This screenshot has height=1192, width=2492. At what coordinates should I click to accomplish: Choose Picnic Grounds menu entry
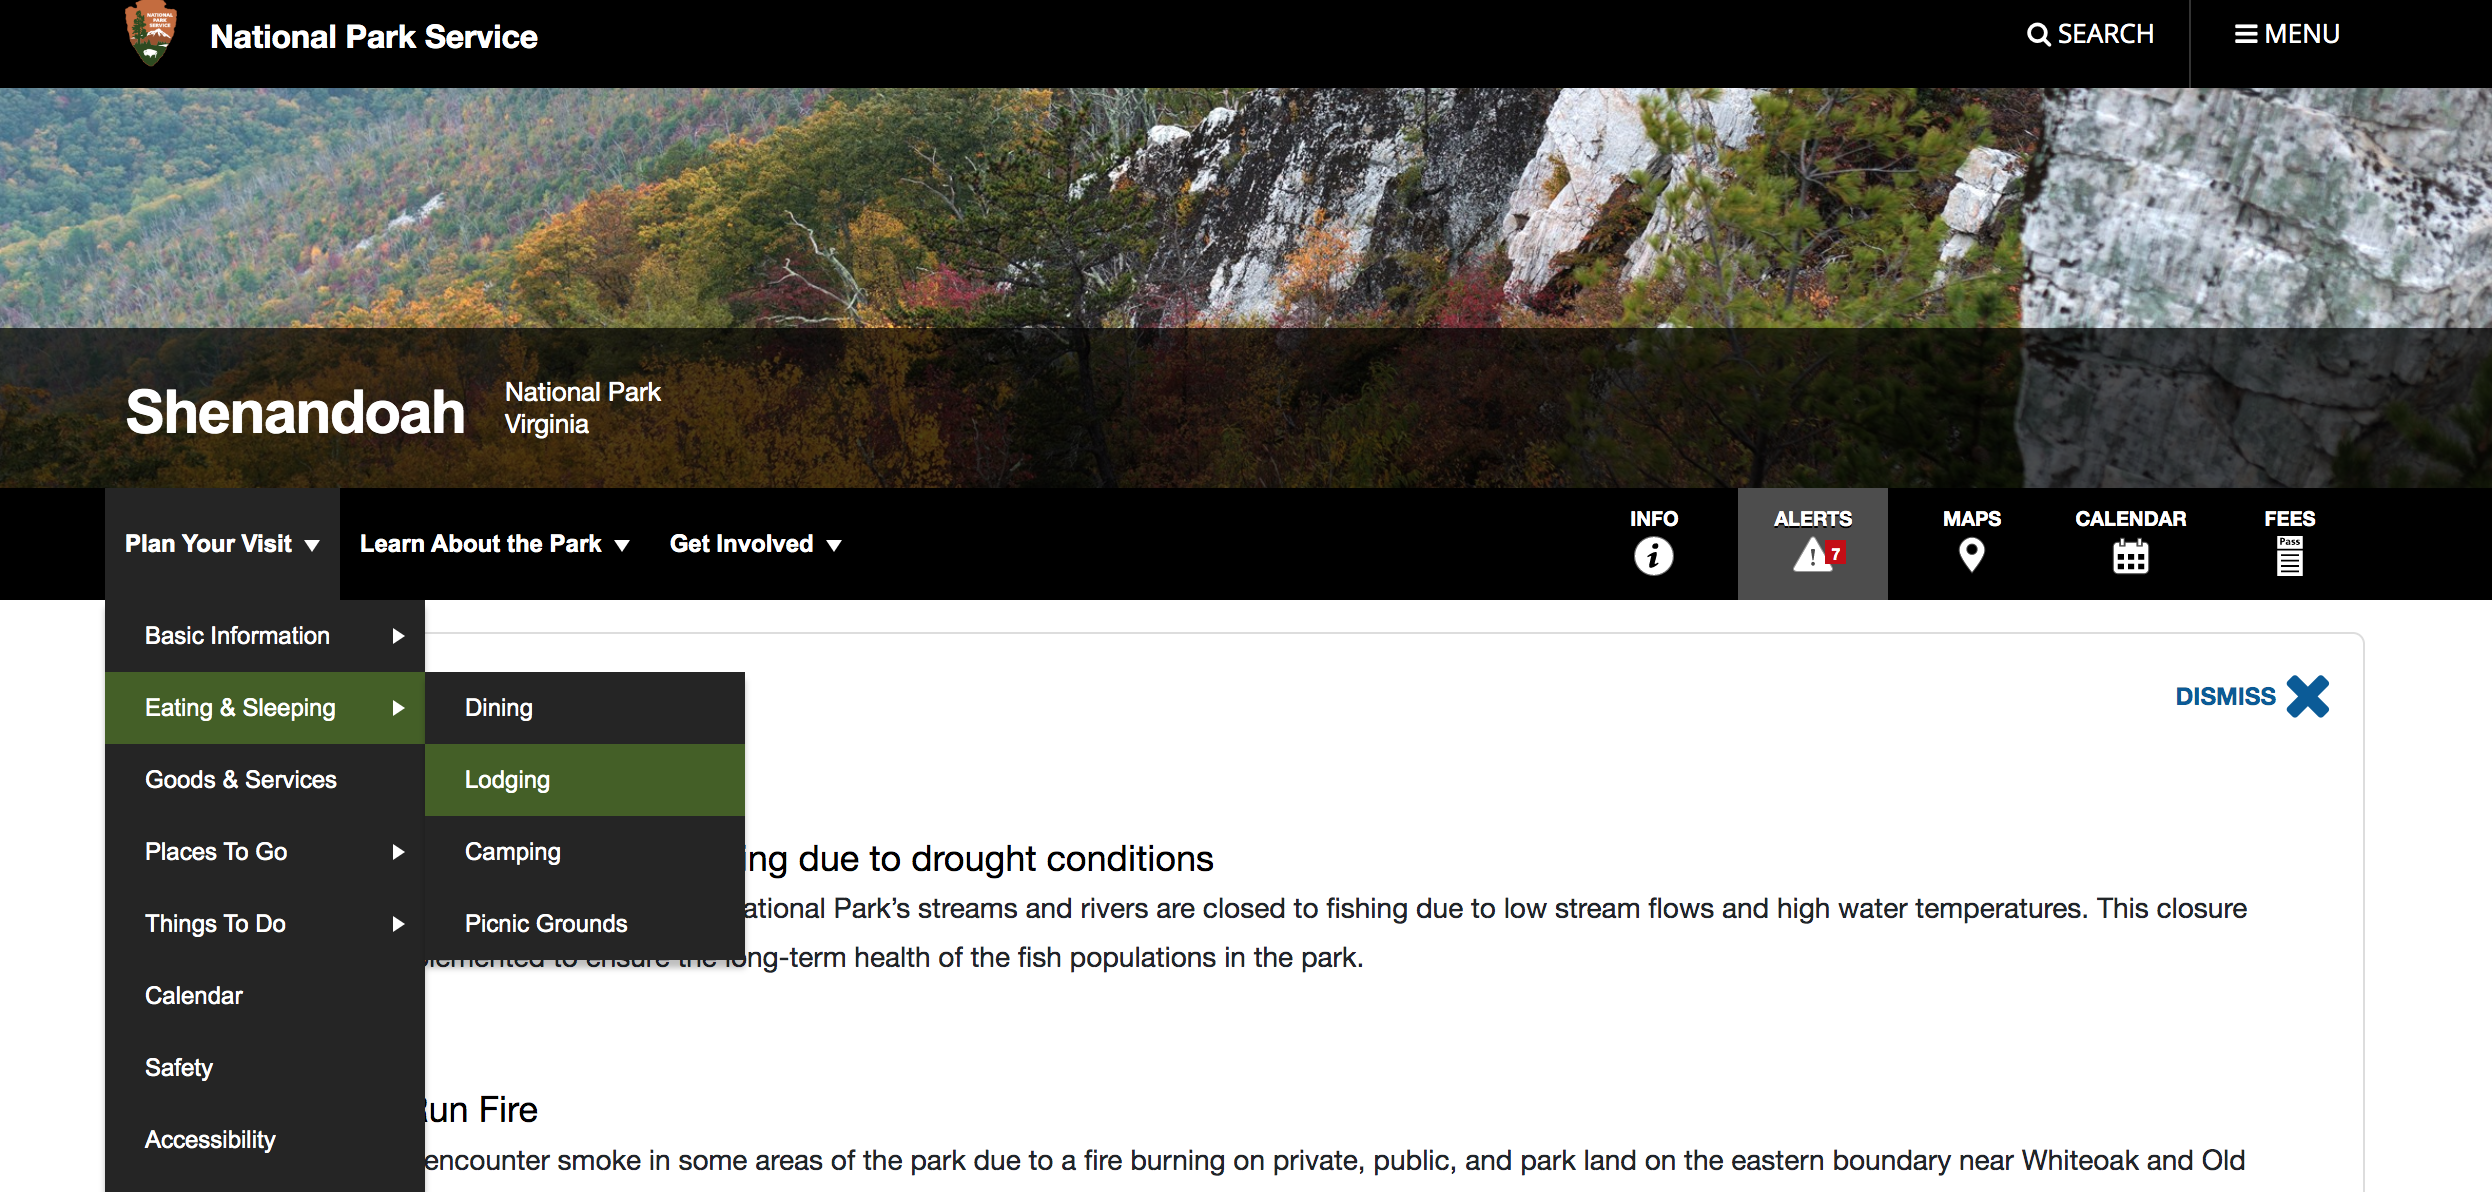pyautogui.click(x=585, y=924)
